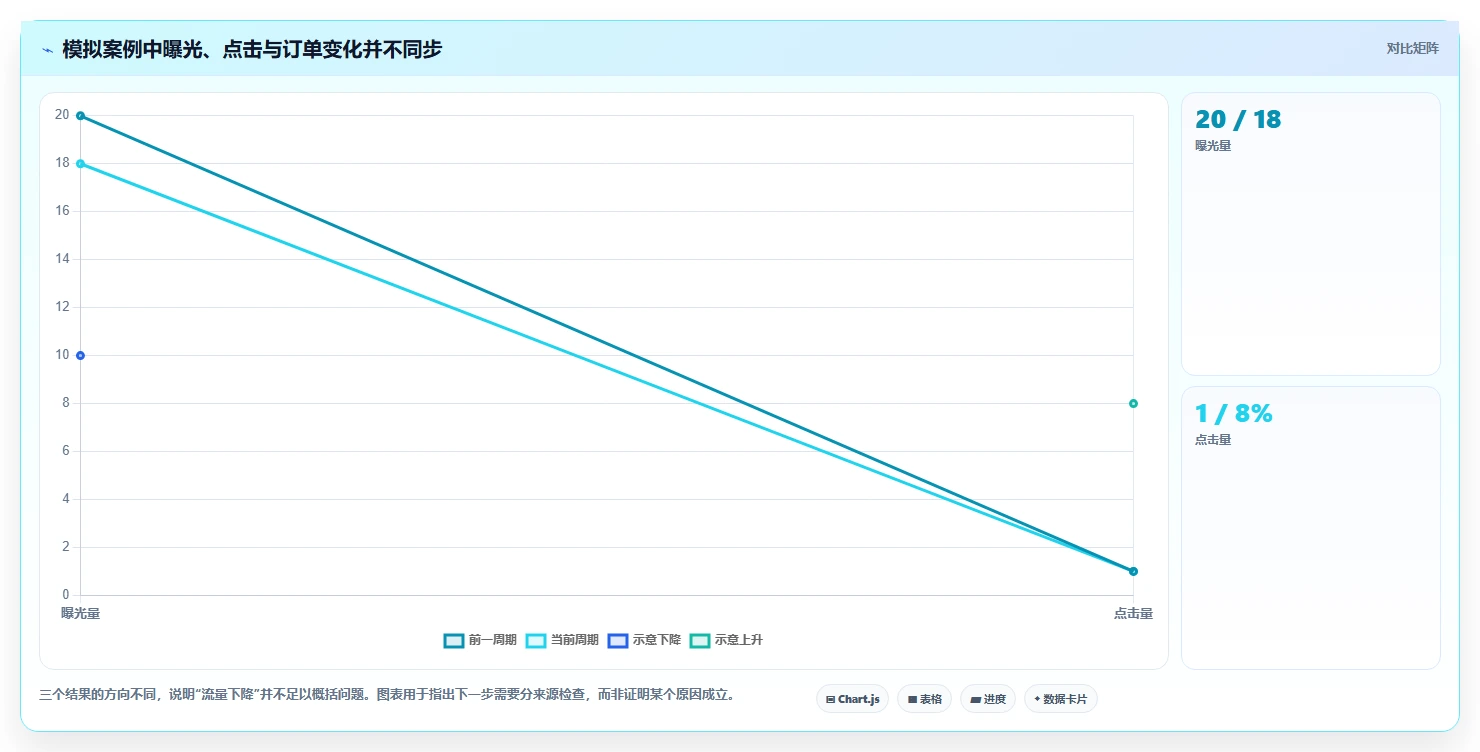Toggle the 示意上升 legend item
The image size is (1480, 752).
pyautogui.click(x=726, y=640)
